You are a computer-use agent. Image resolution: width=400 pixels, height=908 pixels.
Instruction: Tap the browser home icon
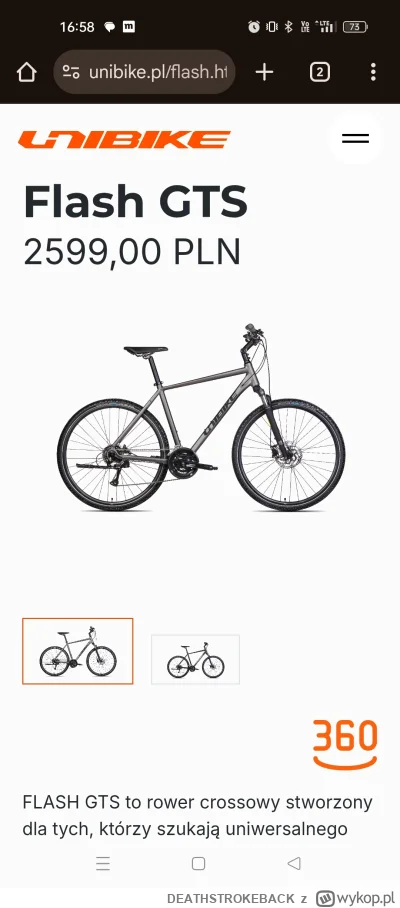27,72
